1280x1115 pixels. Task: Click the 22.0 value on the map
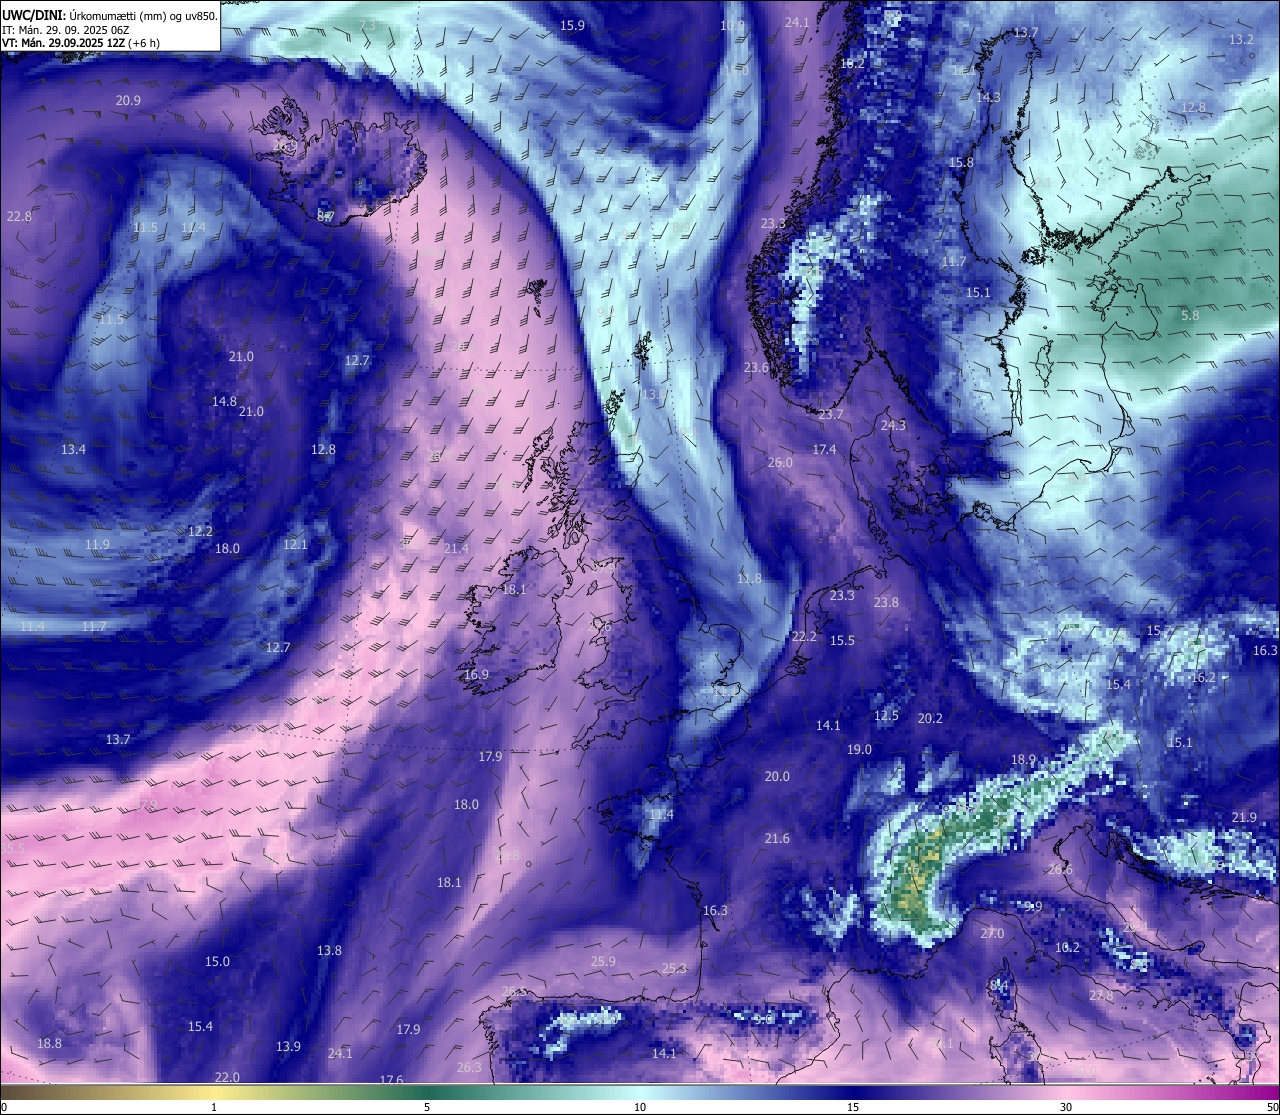[227, 1078]
